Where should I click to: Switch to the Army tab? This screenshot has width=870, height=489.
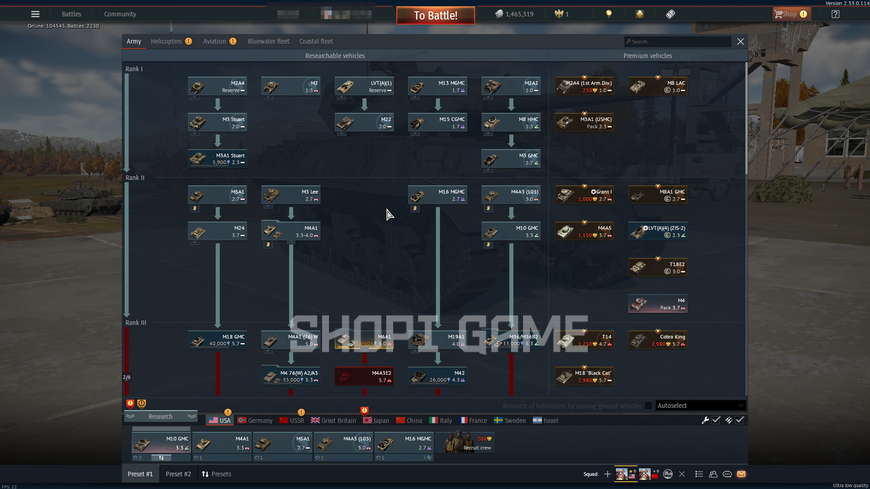point(134,41)
